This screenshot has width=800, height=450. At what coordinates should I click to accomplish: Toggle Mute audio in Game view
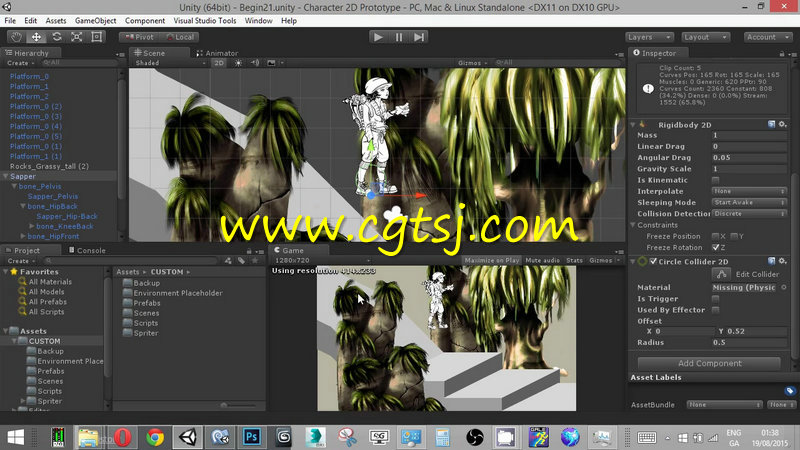coord(542,260)
